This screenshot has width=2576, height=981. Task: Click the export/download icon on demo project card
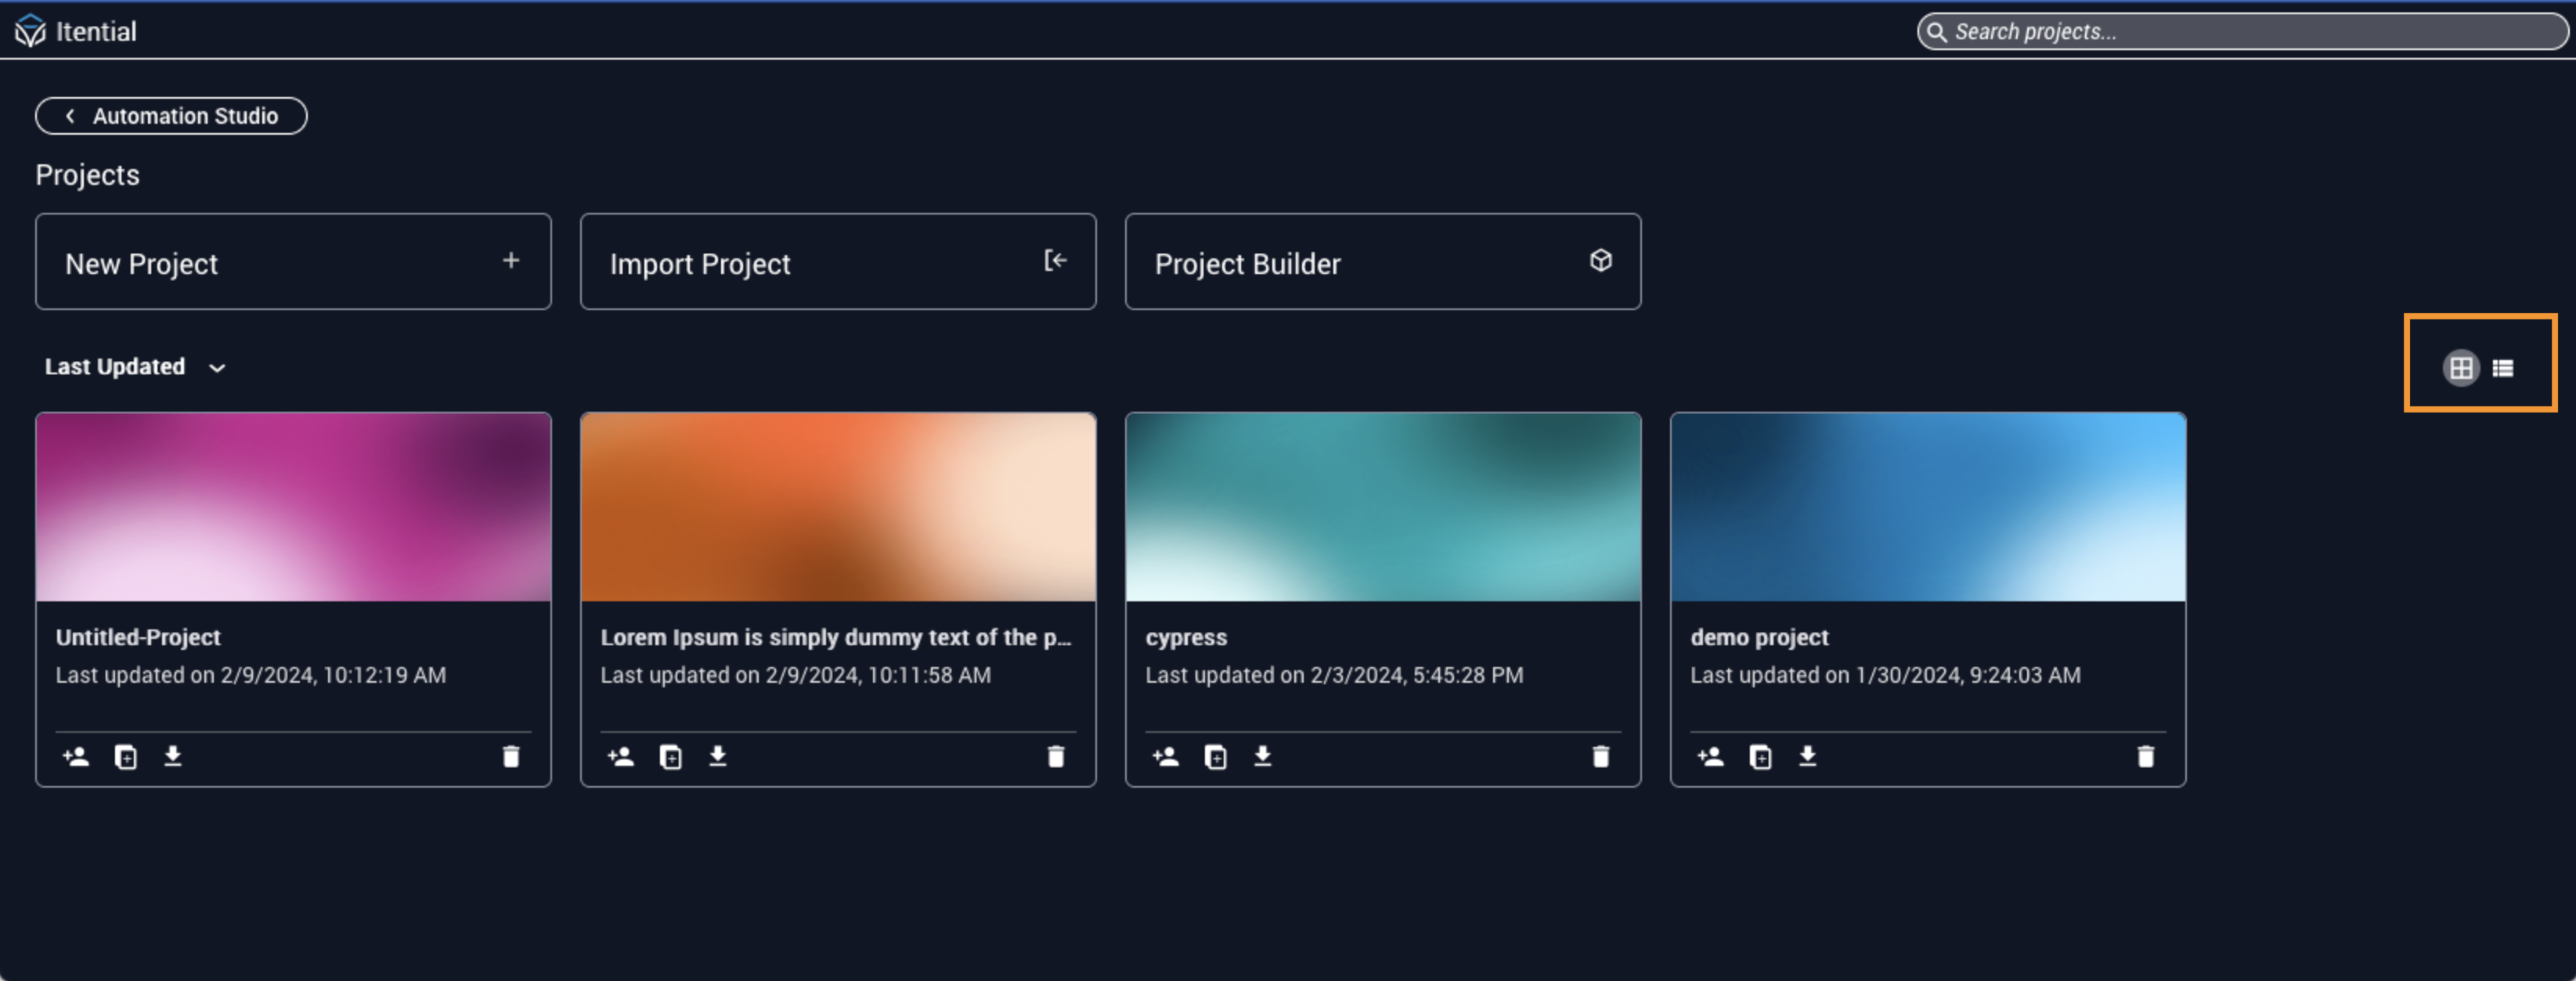1807,756
